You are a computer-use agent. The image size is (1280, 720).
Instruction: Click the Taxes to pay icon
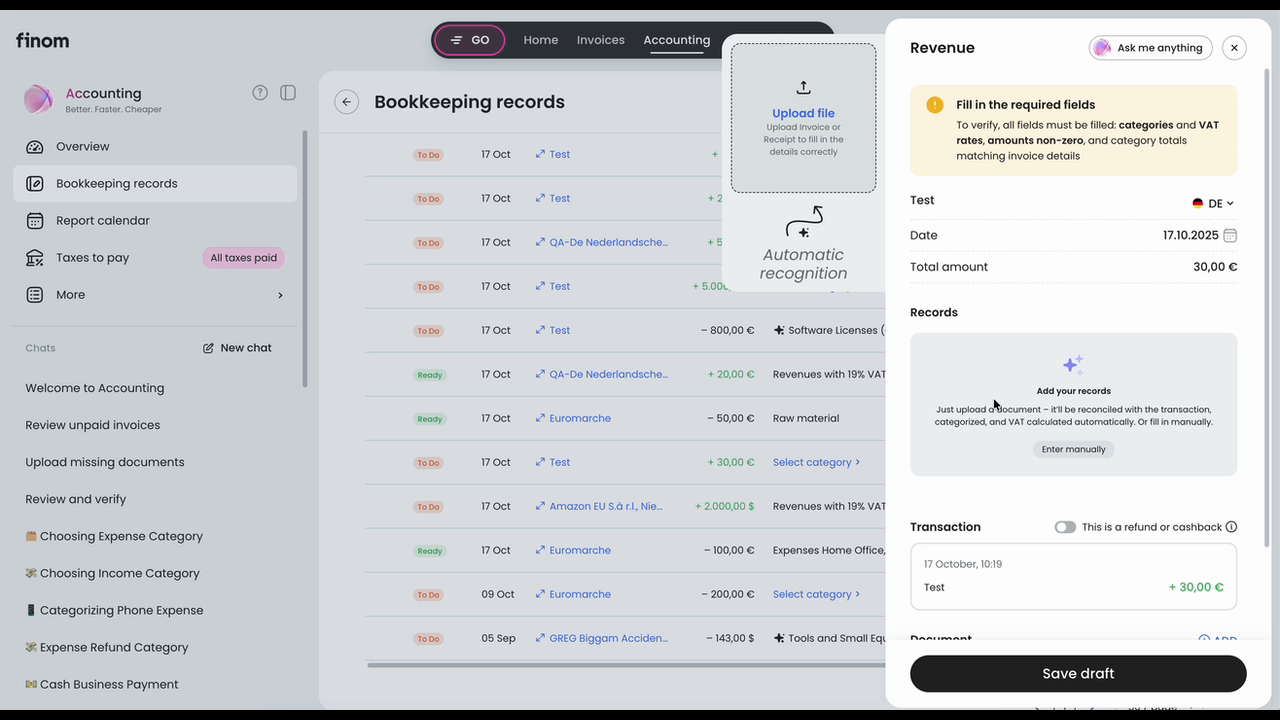point(35,258)
